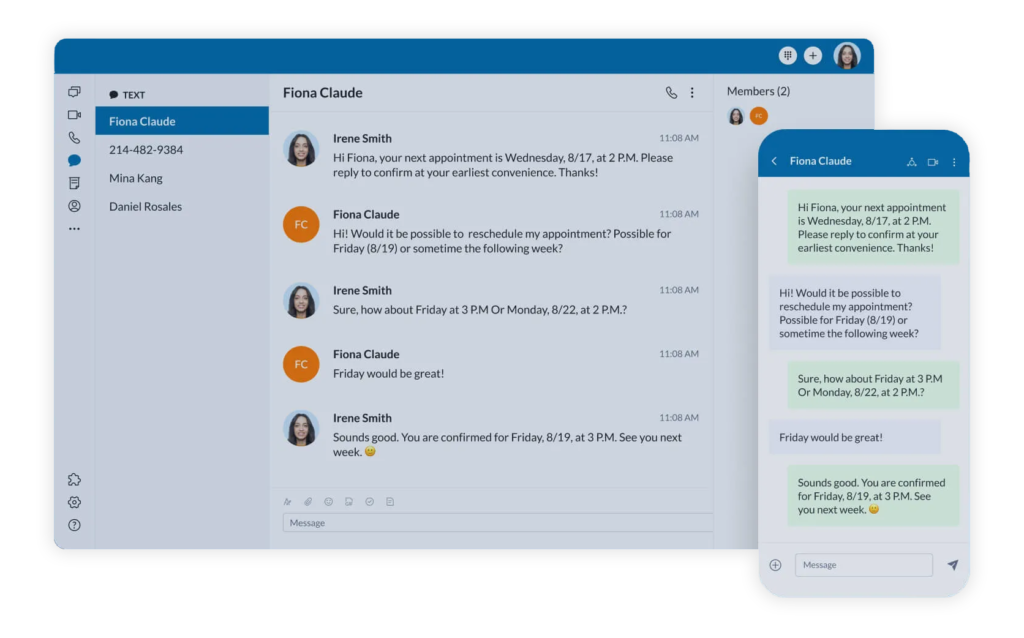Open desktop conversation three-dot options menu

point(692,93)
